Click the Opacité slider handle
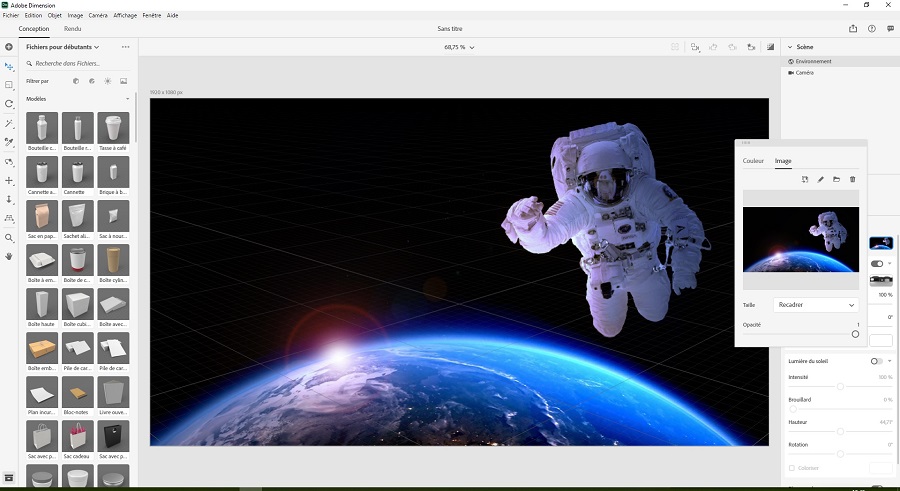 click(855, 334)
